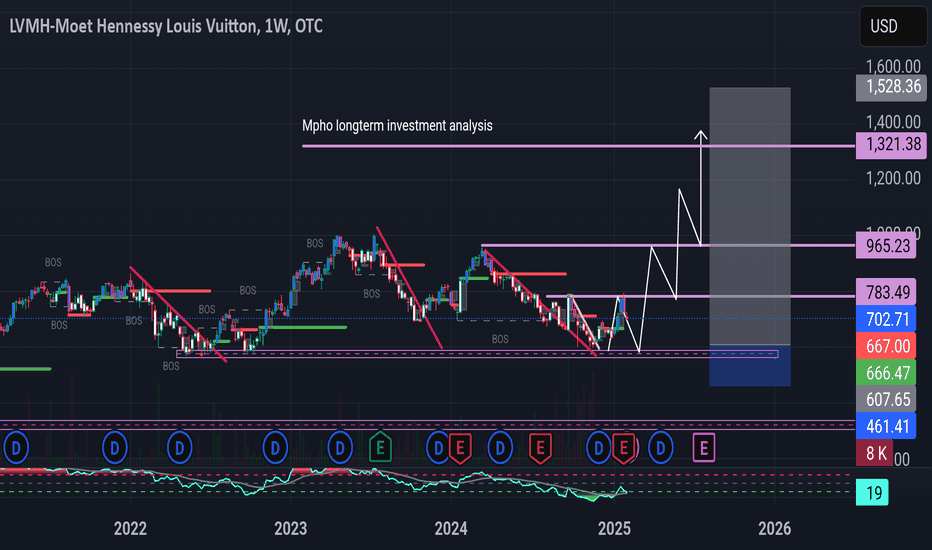This screenshot has width=932, height=550.
Task: Click the indicator value label 19
Action: (x=873, y=492)
